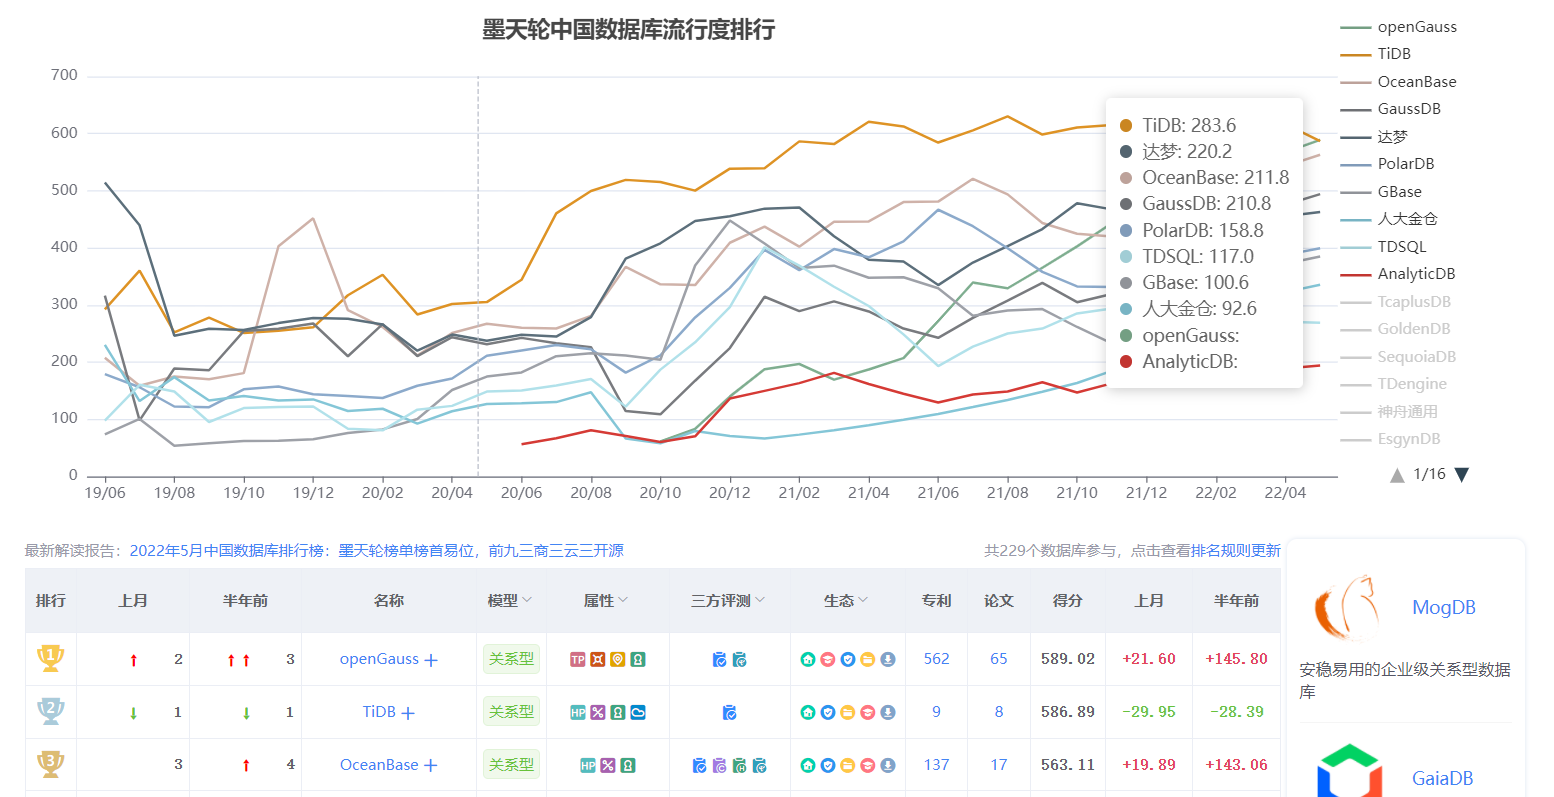This screenshot has height=797, width=1554.
Task: Click the 关系型 tag in openGauss row
Action: click(x=511, y=659)
